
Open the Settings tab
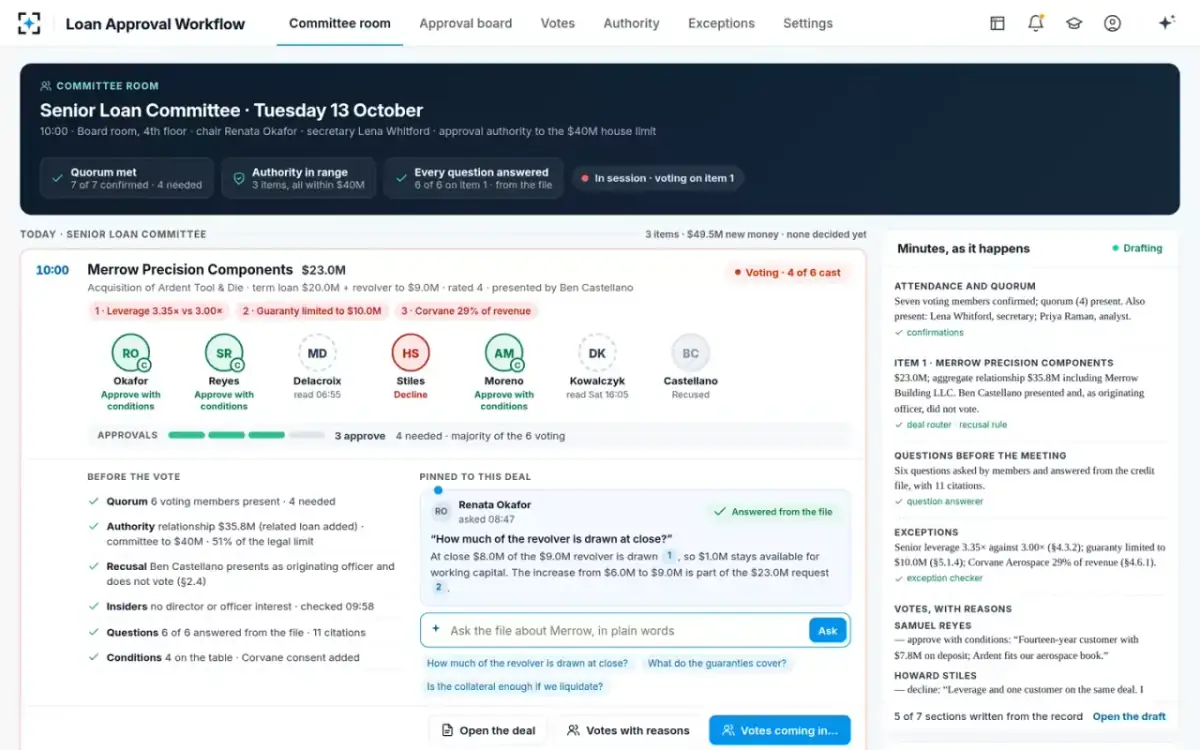tap(808, 23)
